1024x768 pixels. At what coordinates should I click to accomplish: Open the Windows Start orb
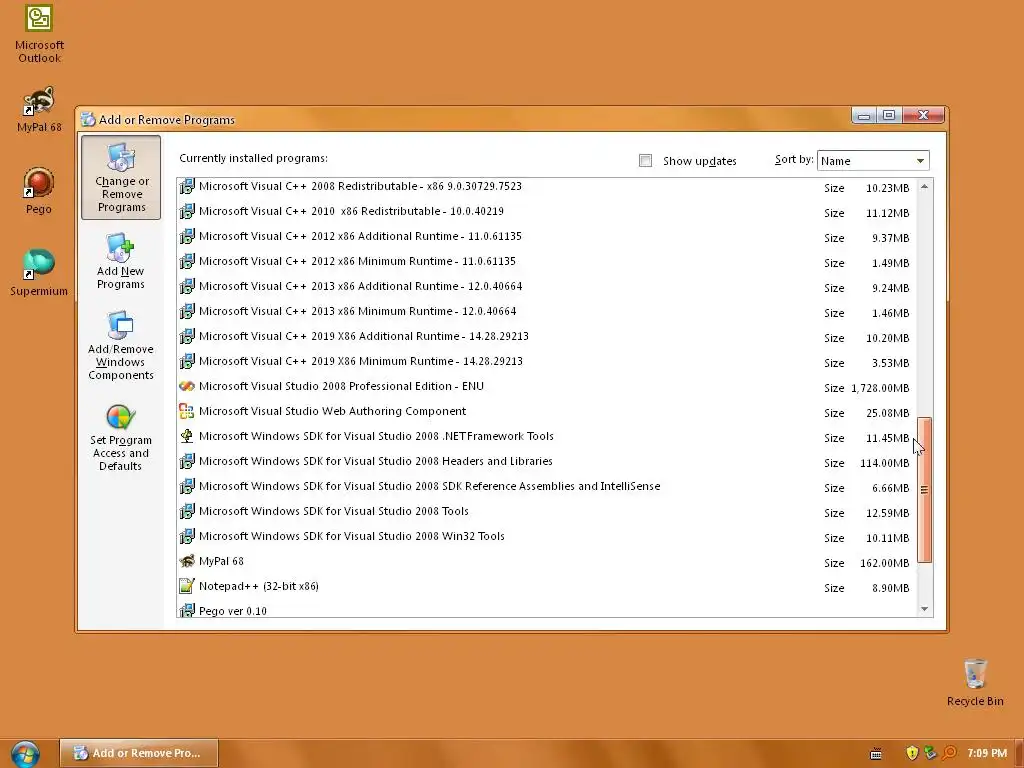click(x=25, y=754)
